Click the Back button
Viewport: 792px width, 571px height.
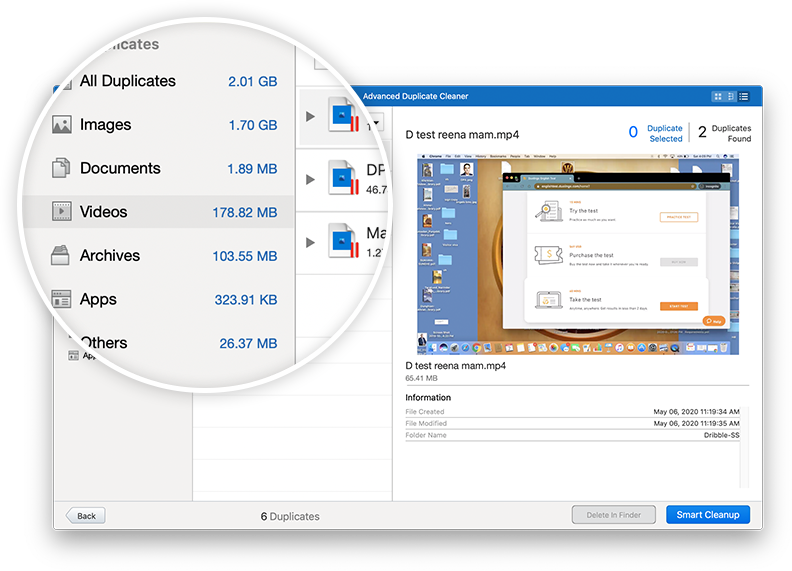point(86,515)
